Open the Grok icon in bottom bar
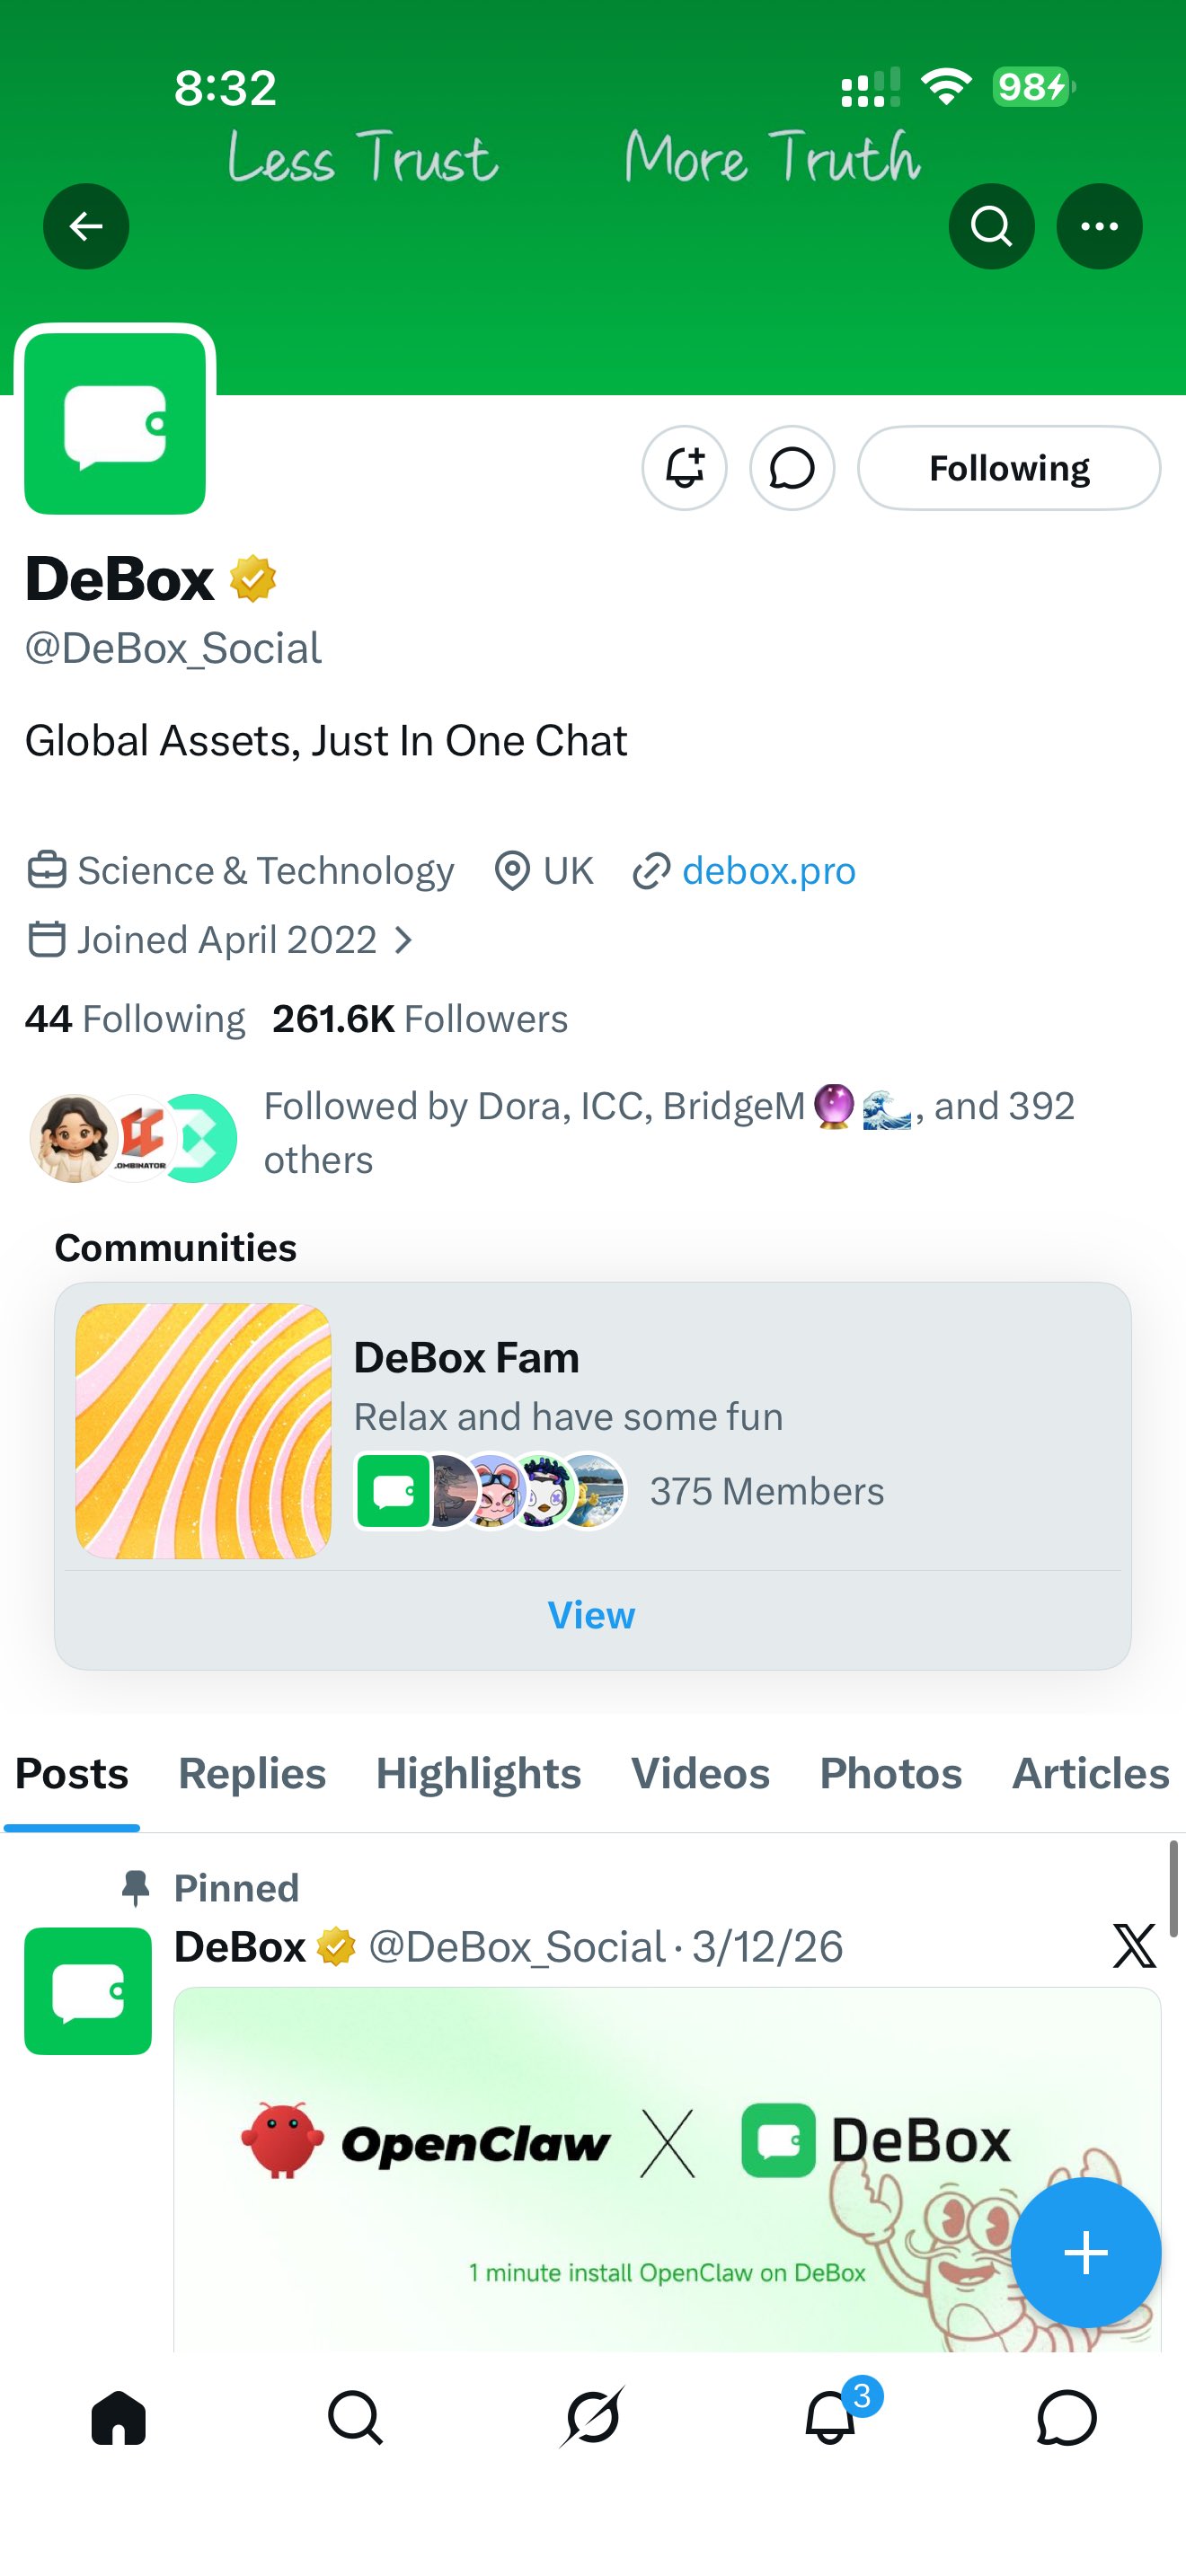Image resolution: width=1186 pixels, height=2576 pixels. click(593, 2418)
